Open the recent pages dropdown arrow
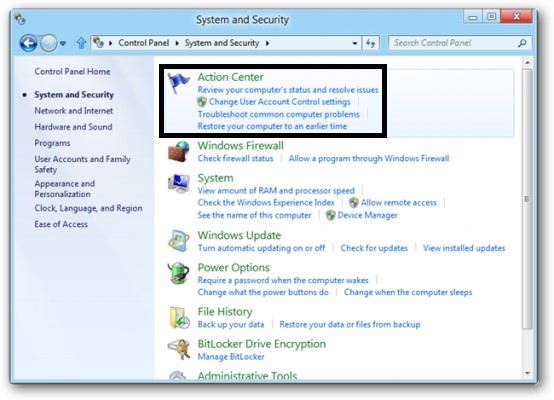 [63, 43]
